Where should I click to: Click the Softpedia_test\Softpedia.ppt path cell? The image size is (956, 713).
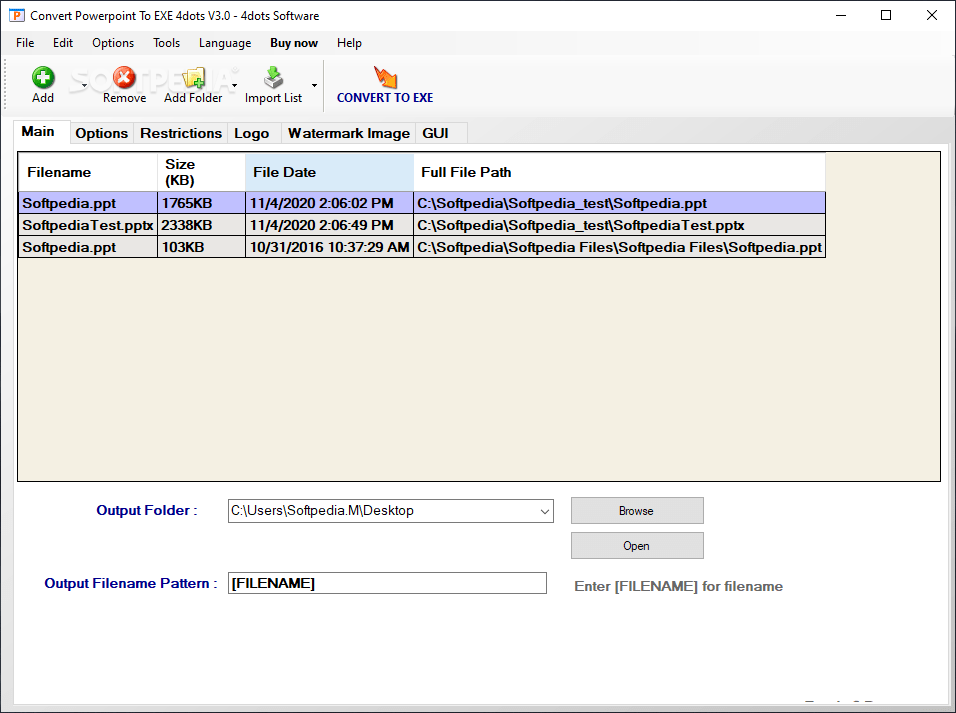click(619, 203)
